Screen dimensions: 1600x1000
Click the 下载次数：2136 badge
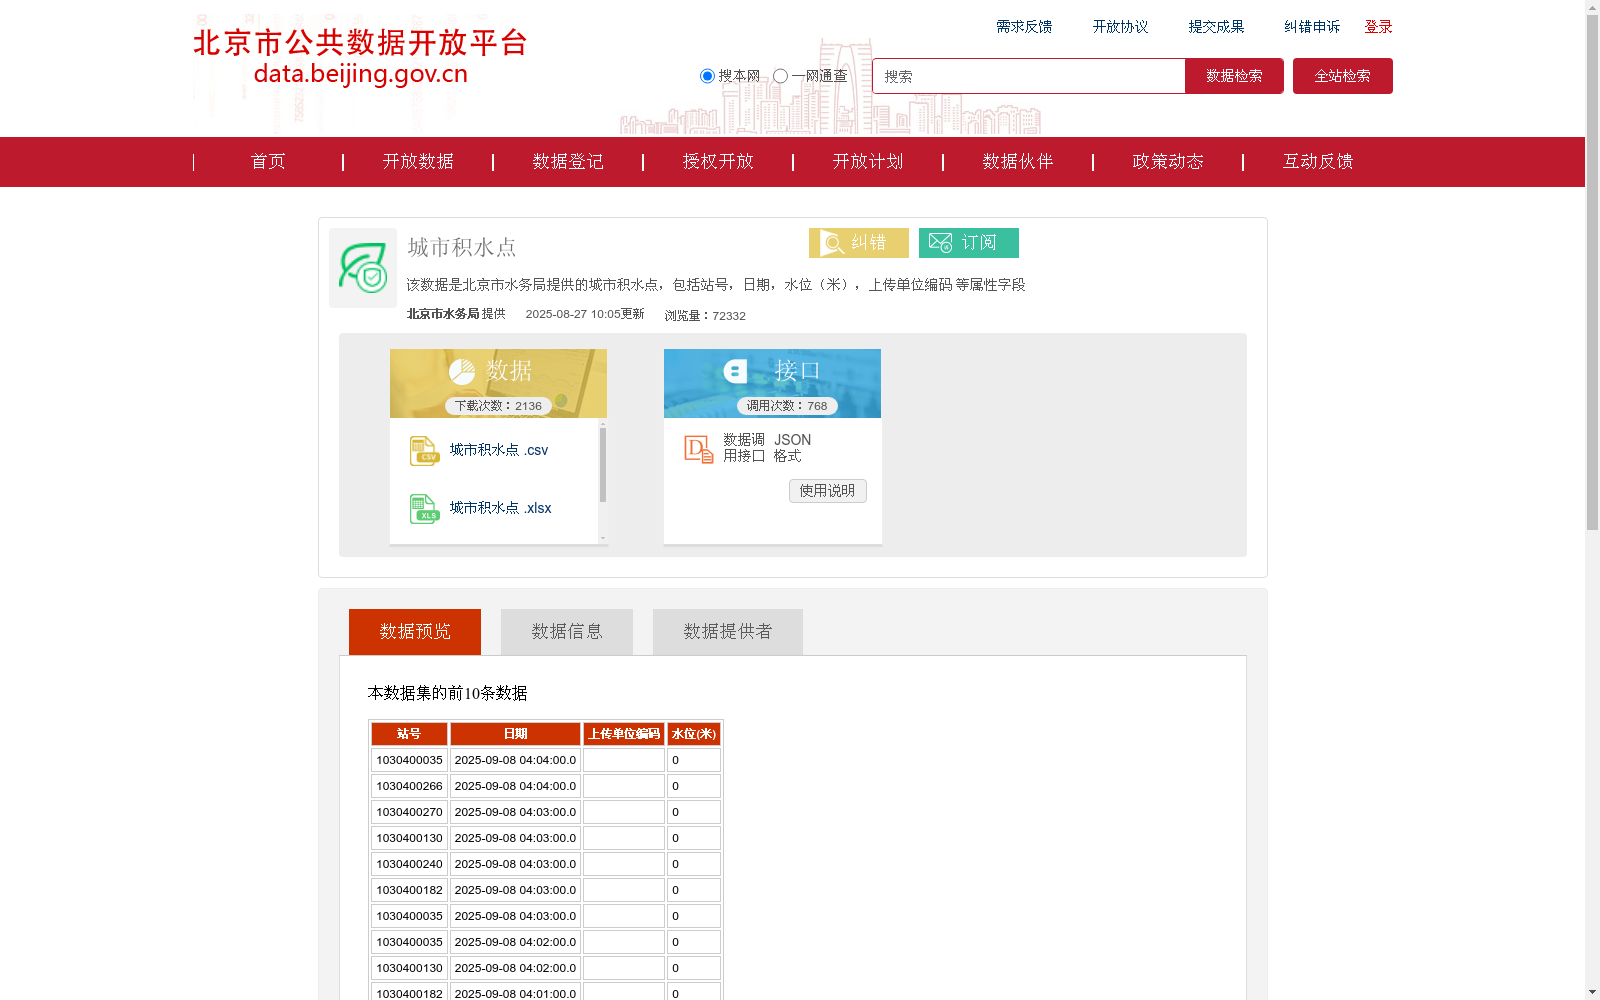click(x=498, y=406)
